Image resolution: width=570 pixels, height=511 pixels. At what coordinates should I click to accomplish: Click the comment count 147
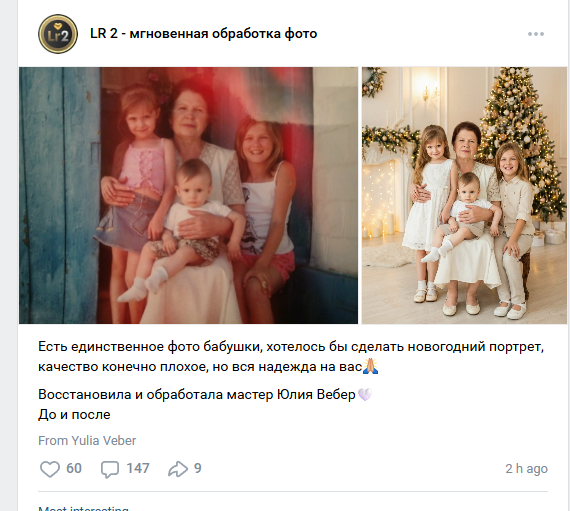click(x=138, y=468)
